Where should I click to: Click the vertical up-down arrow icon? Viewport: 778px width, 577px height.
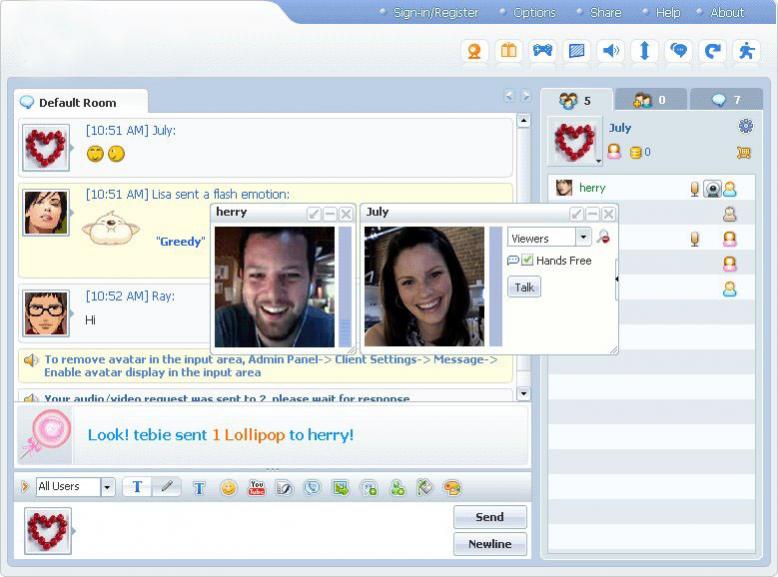(645, 51)
